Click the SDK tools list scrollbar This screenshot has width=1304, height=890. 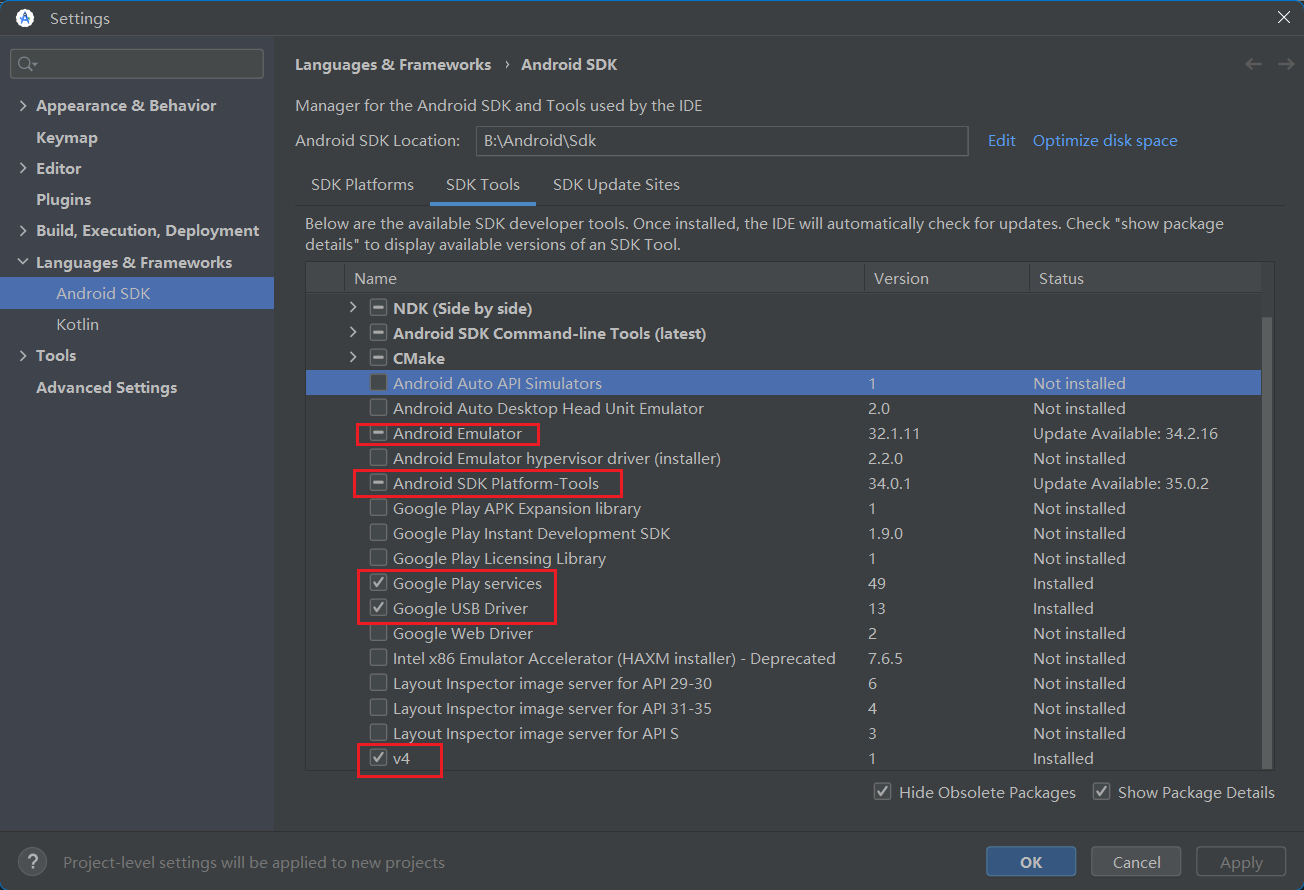pyautogui.click(x=1267, y=543)
